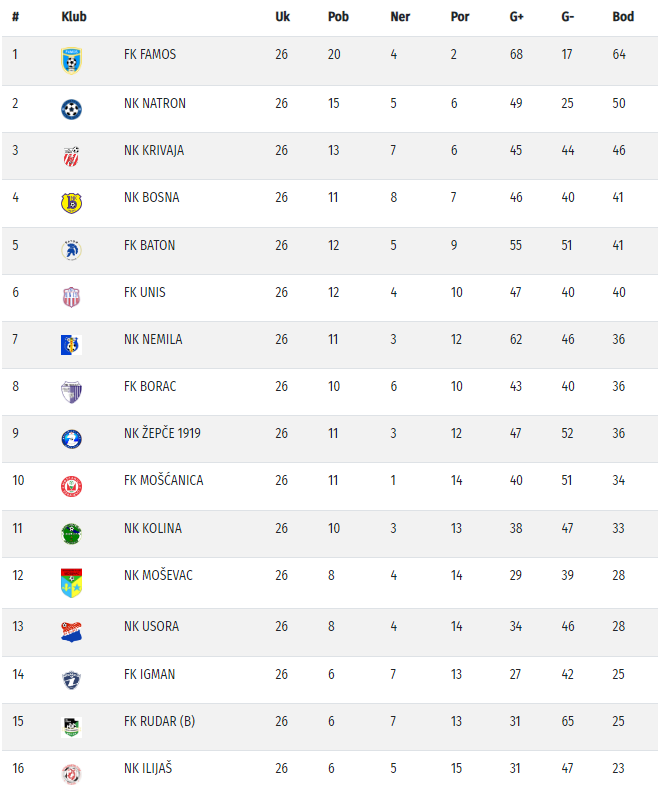Select the NK Ilijaš team name
The height and width of the screenshot is (793, 658).
150,768
